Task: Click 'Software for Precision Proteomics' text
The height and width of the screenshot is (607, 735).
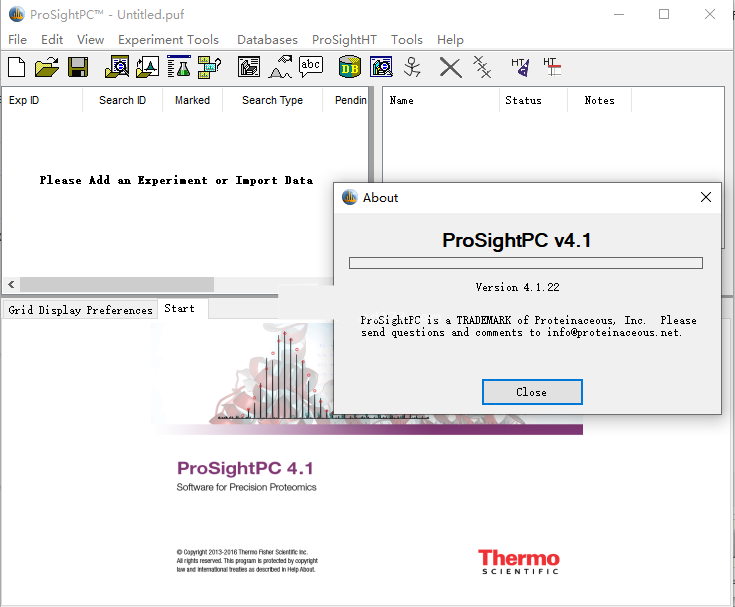Action: coord(246,487)
